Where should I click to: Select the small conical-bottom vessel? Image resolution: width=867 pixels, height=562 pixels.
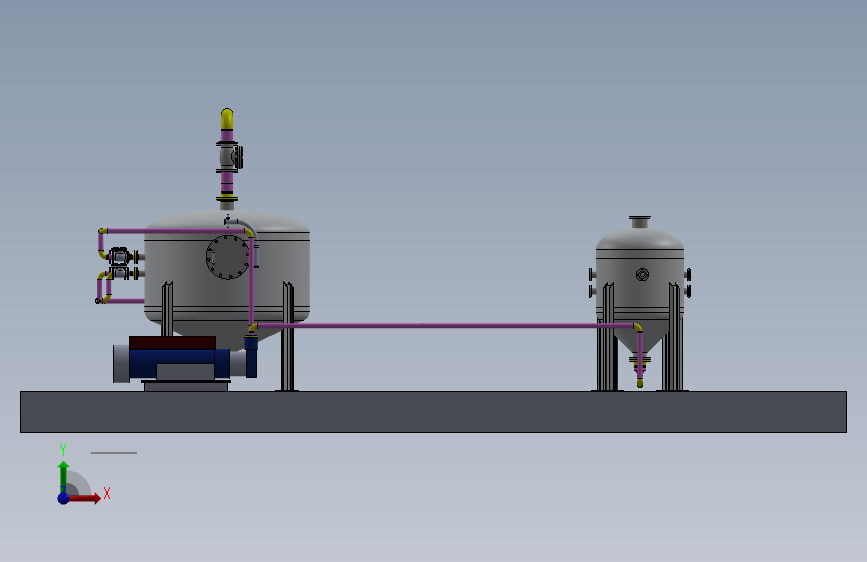(x=640, y=299)
